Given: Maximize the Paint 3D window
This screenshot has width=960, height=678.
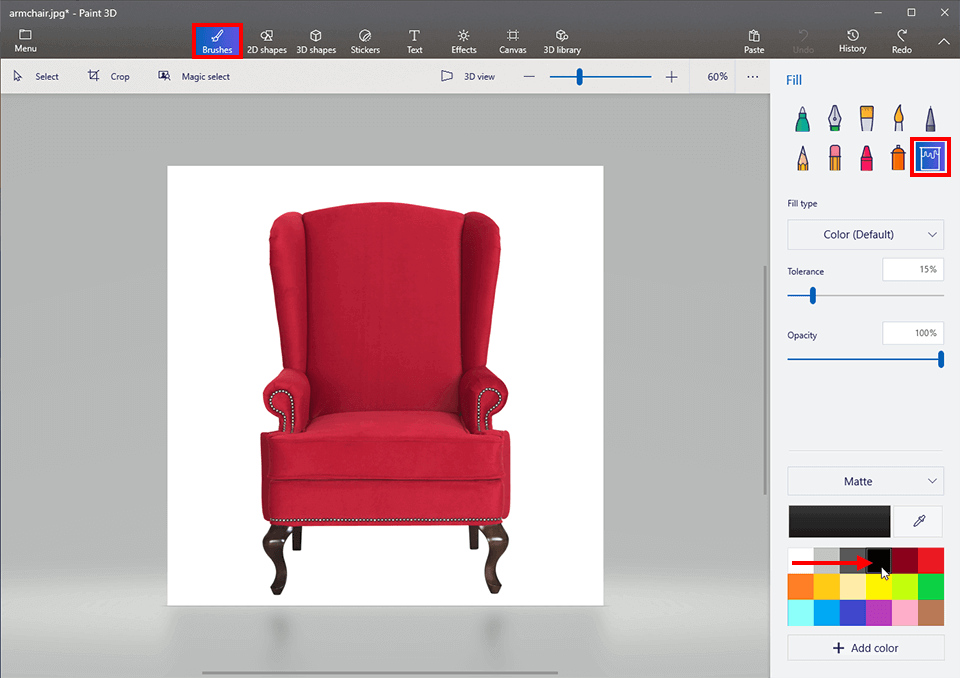Looking at the screenshot, I should pyautogui.click(x=911, y=12).
